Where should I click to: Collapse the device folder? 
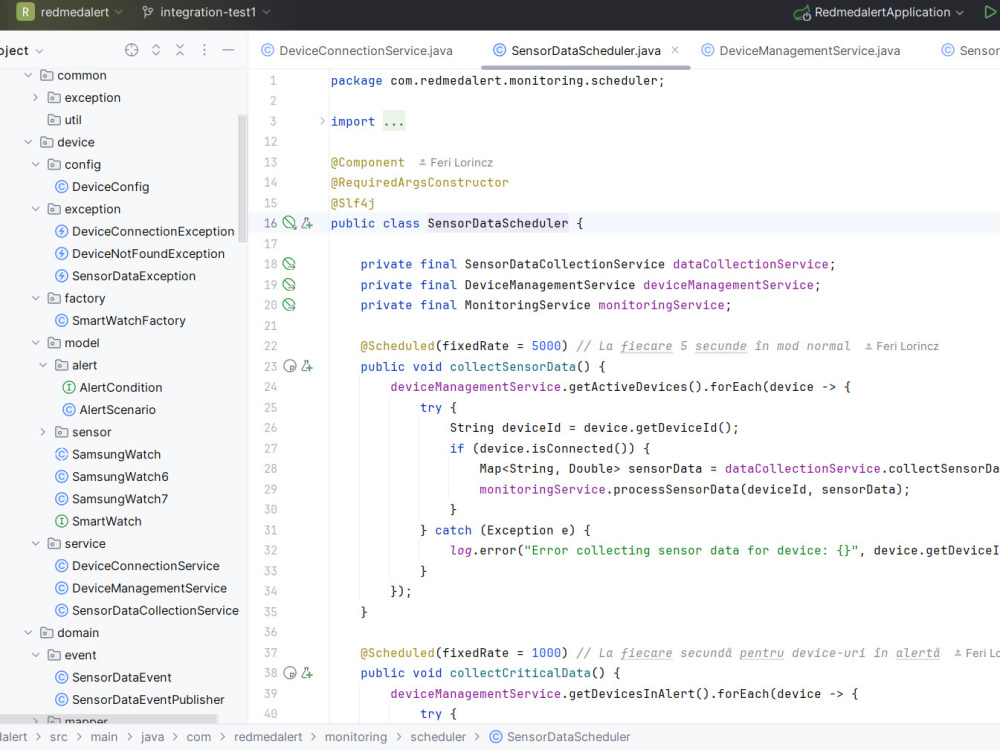(28, 142)
